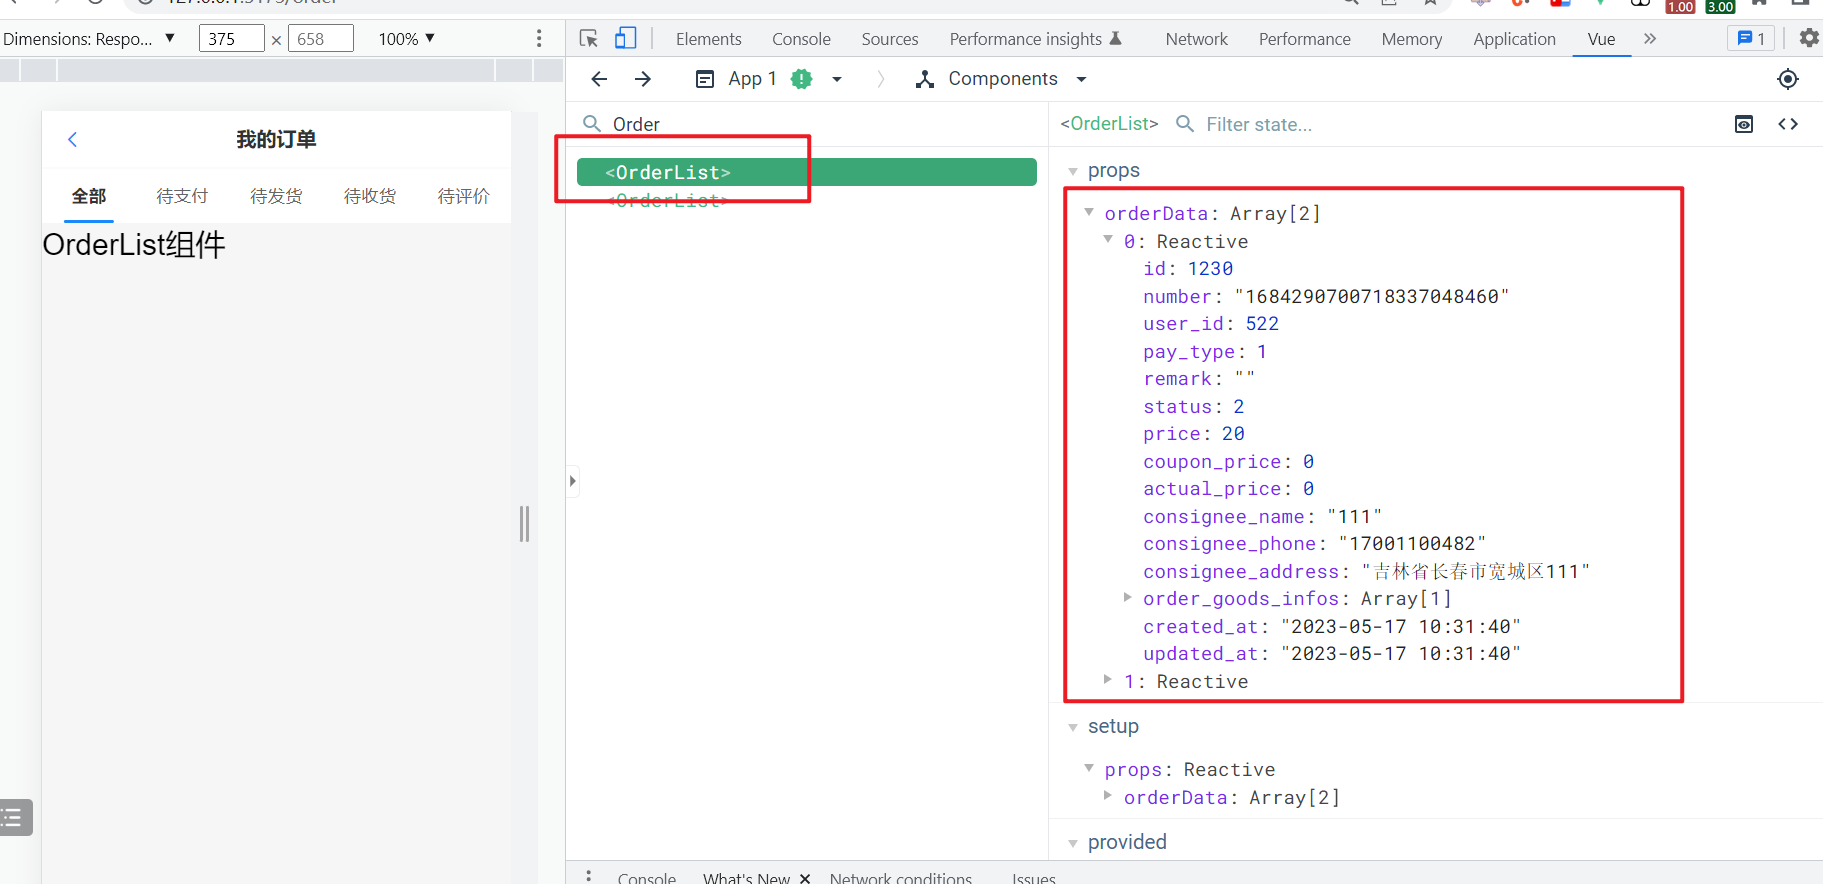Expand the sidebar arrow handle
Image resolution: width=1823 pixels, height=884 pixels.
click(572, 481)
